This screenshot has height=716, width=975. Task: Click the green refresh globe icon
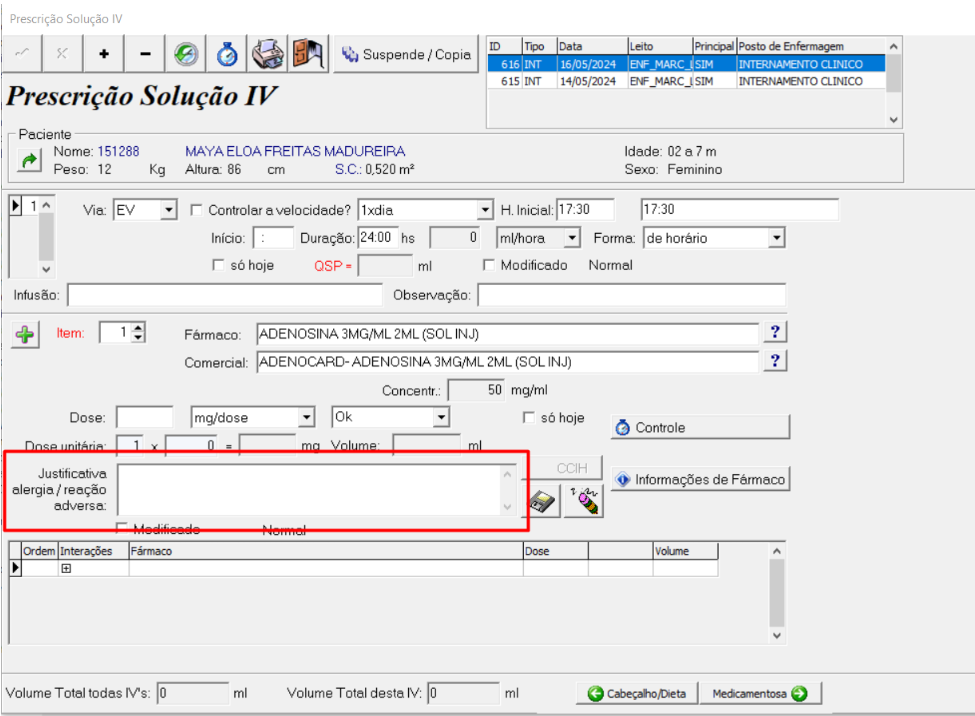tap(186, 54)
